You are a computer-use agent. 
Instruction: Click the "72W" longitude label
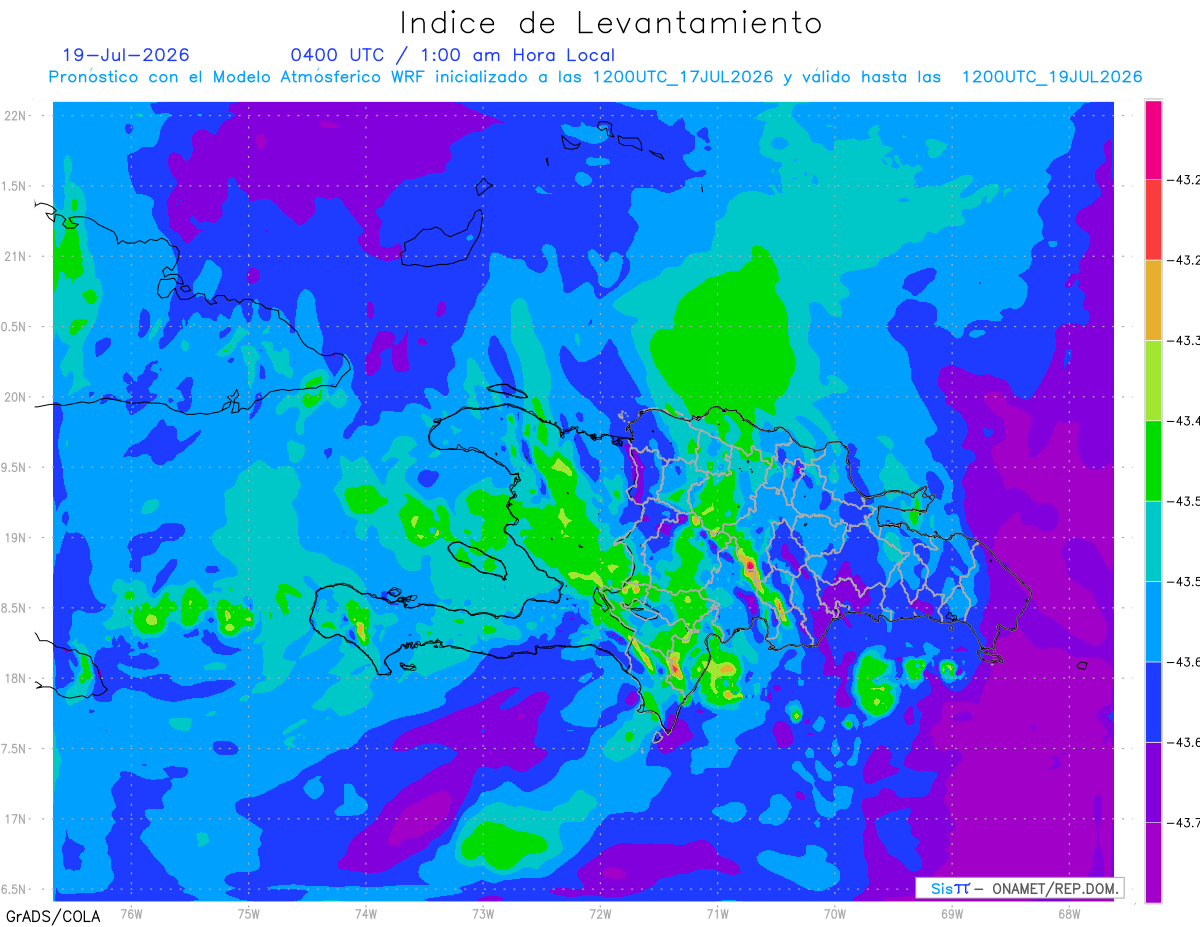click(600, 913)
